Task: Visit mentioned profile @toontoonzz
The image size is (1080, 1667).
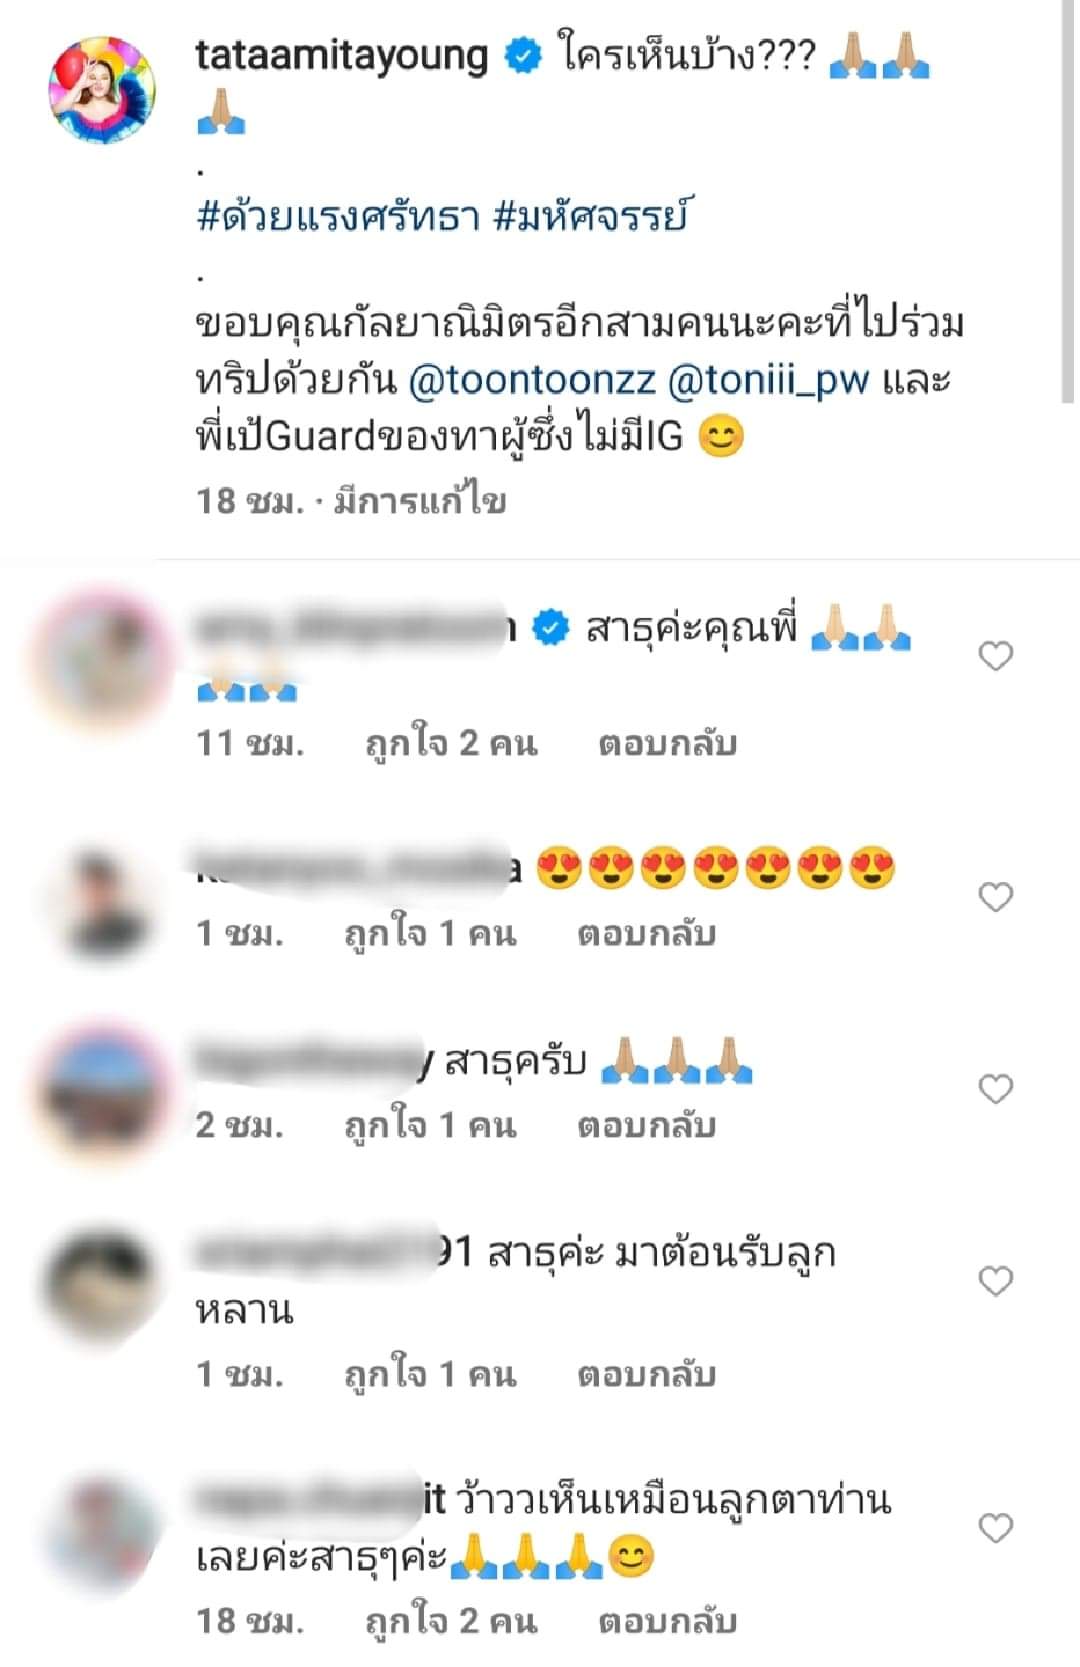Action: point(532,380)
